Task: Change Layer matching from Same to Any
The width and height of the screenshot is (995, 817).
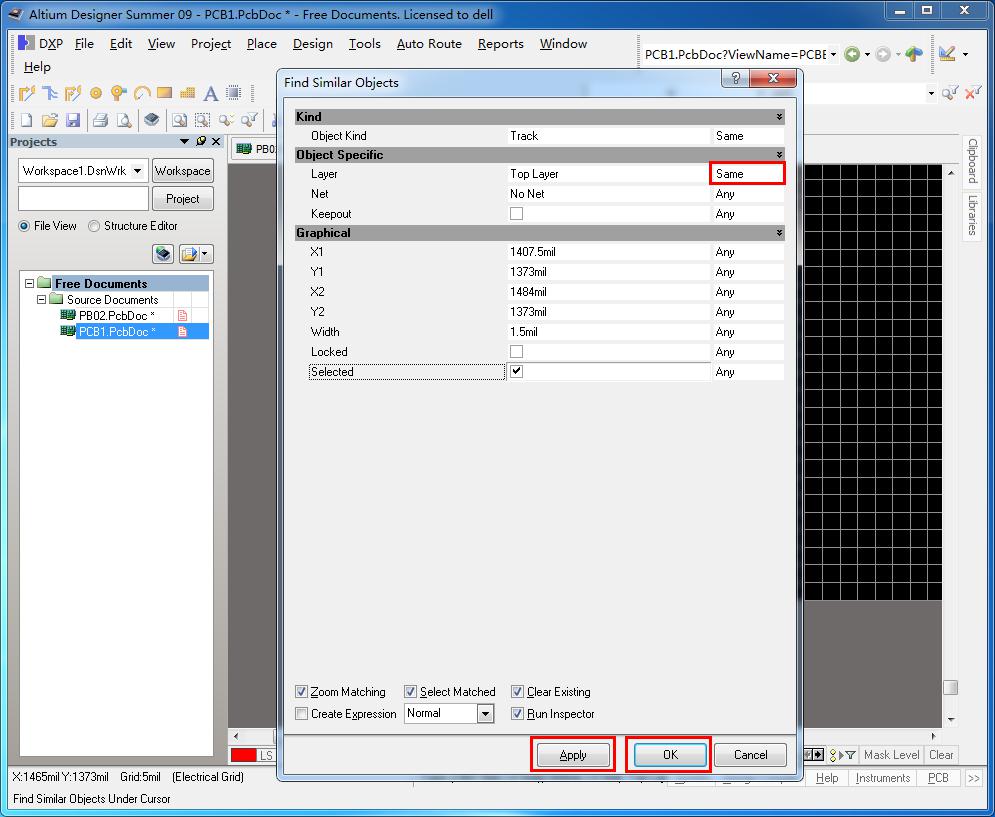Action: [x=747, y=173]
